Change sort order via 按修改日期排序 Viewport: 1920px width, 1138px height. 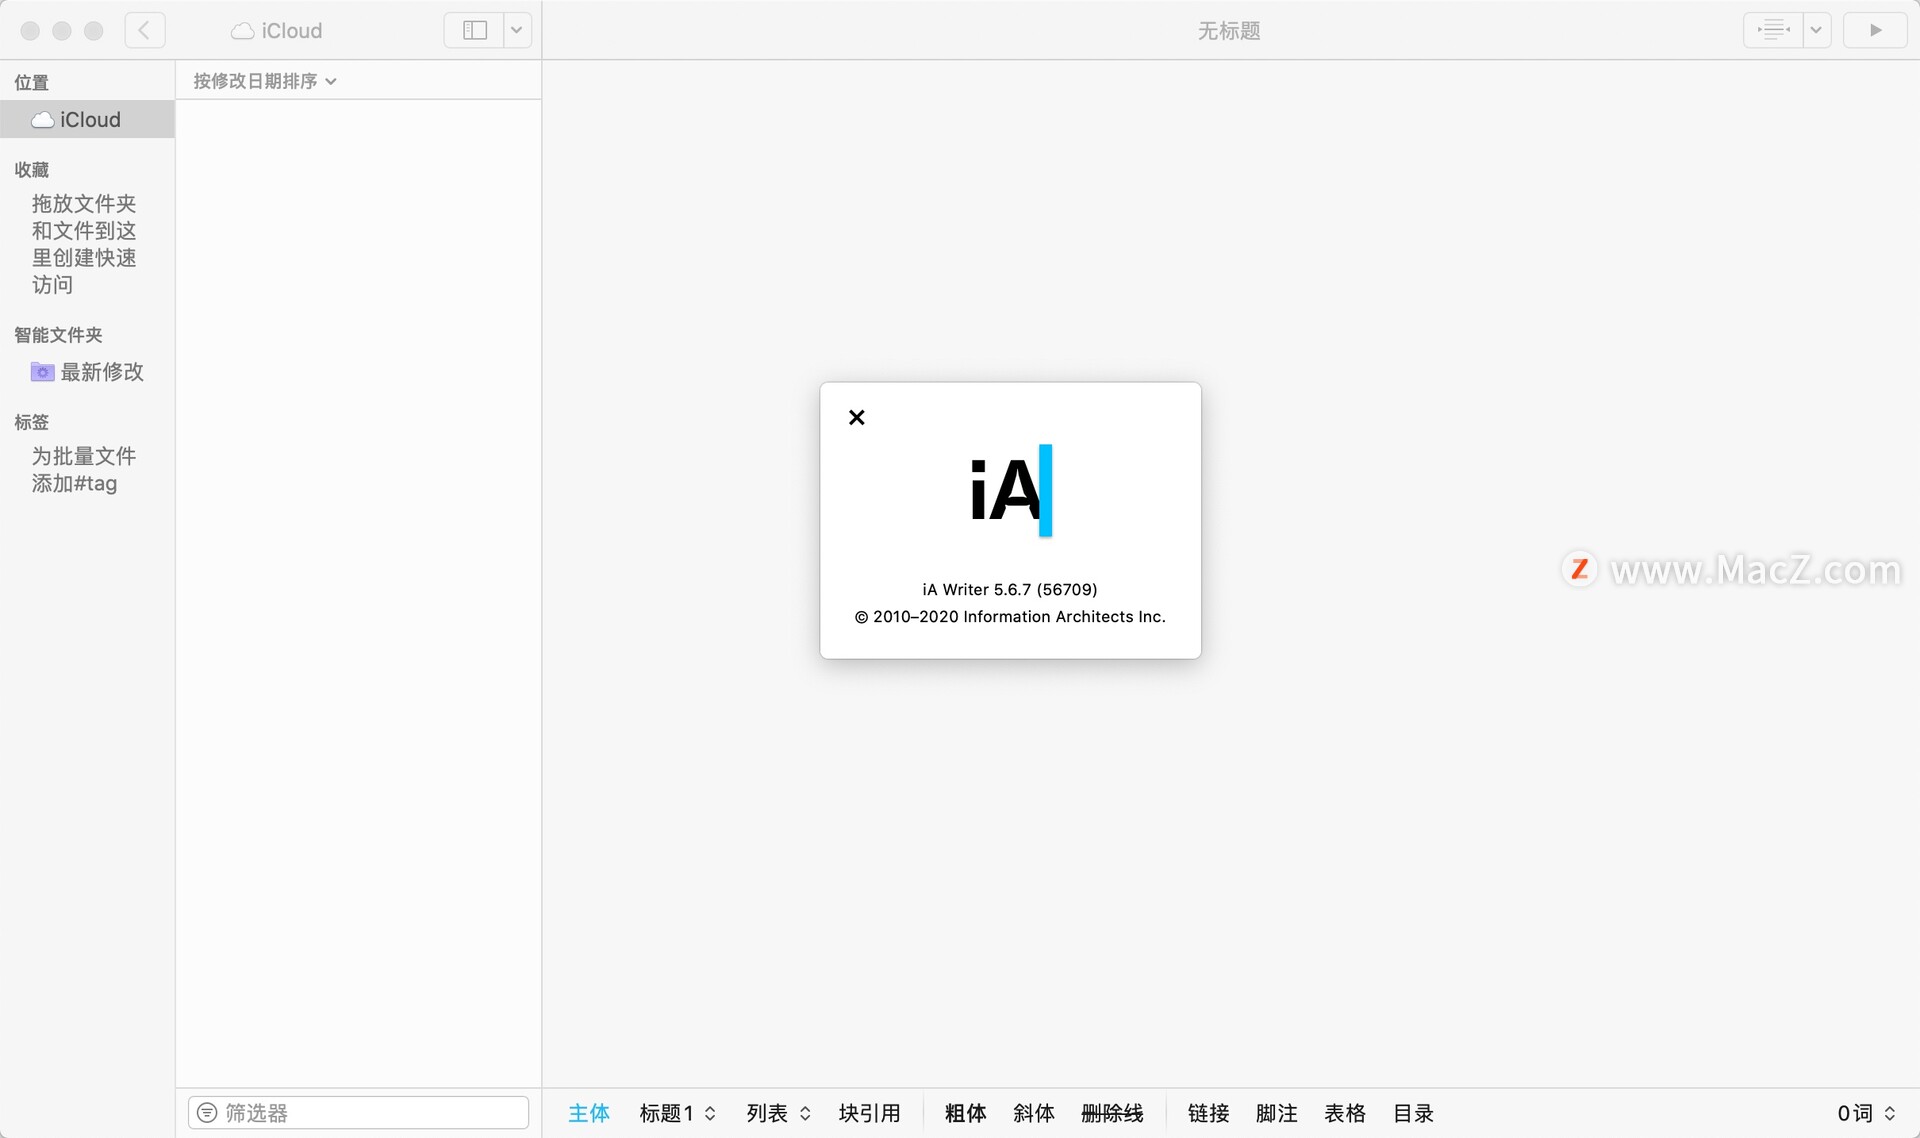264,81
